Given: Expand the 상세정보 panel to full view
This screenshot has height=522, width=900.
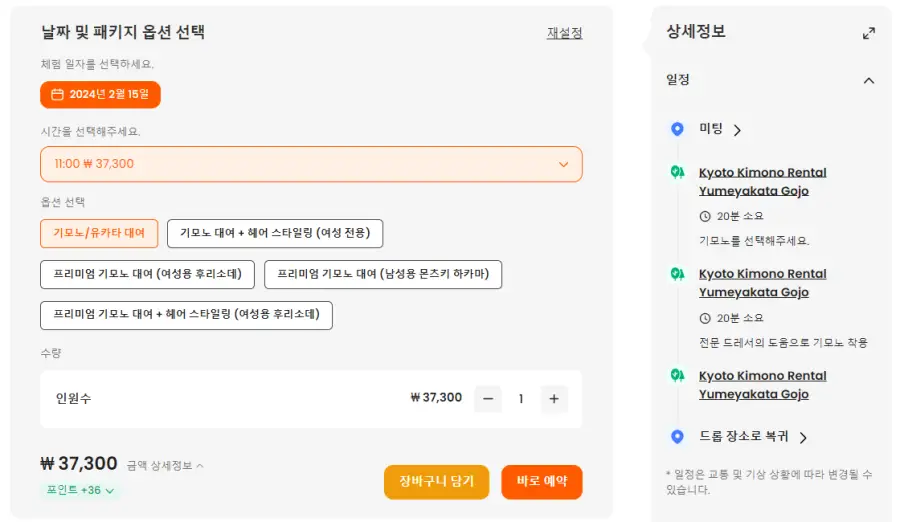Looking at the screenshot, I should [x=868, y=33].
